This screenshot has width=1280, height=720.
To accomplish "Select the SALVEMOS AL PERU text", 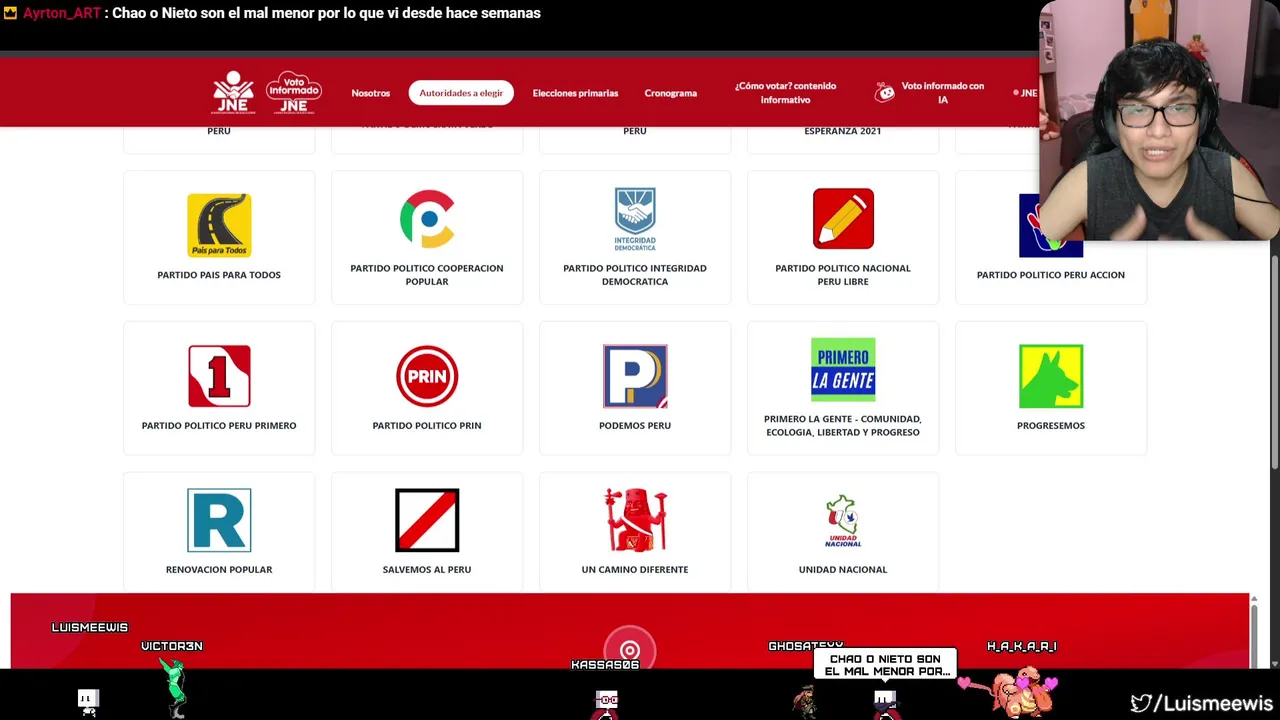I will pos(427,570).
